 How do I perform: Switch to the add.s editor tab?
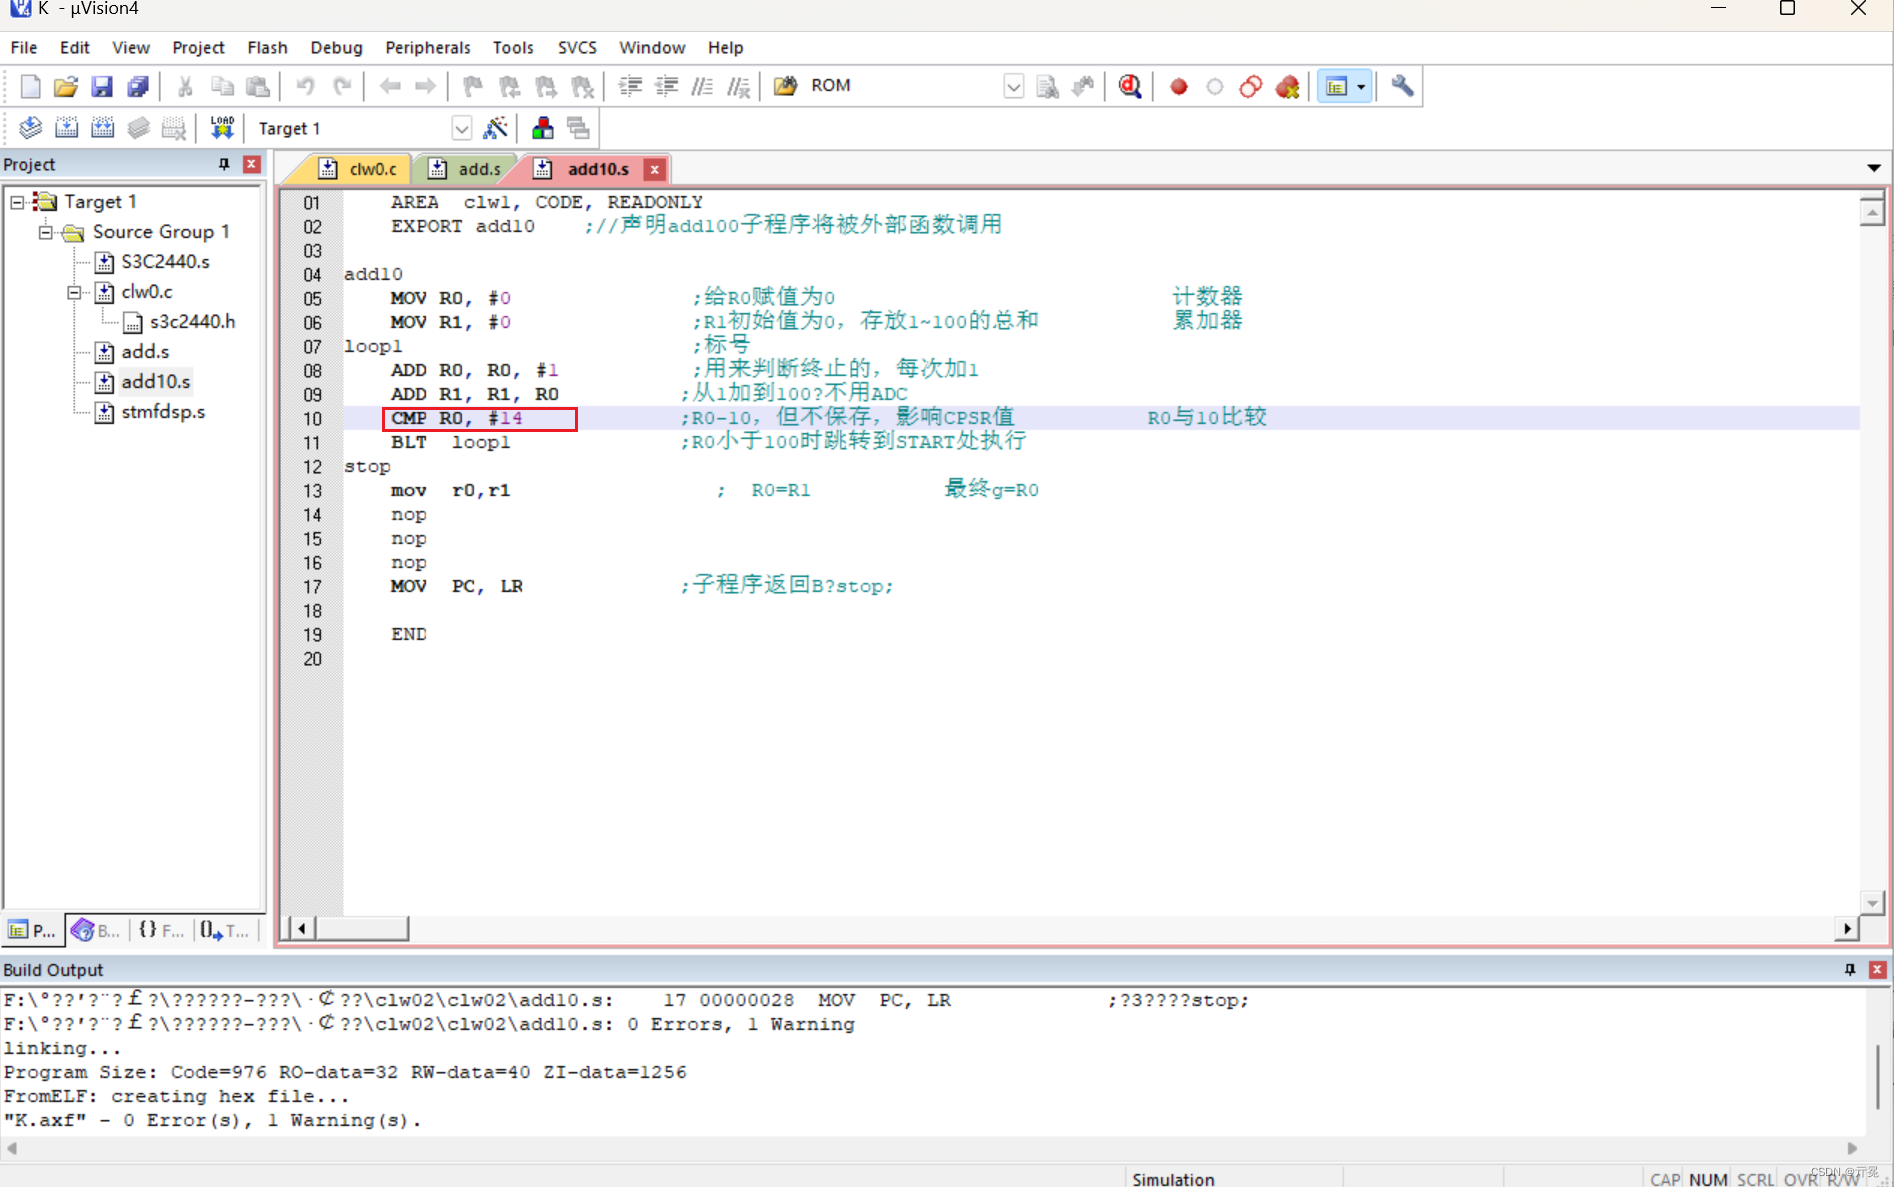(x=466, y=169)
